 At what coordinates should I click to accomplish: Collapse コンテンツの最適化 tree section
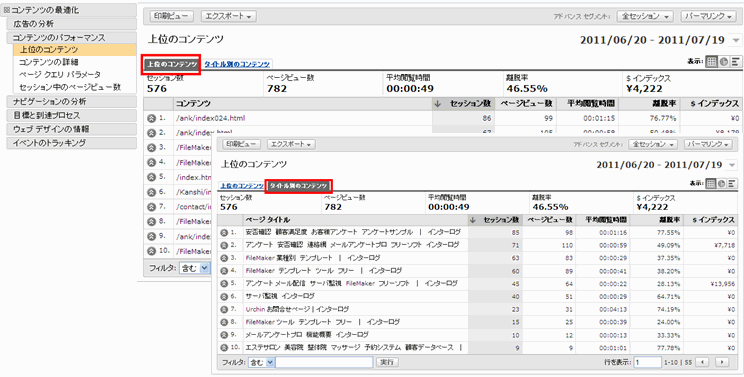click(7, 10)
